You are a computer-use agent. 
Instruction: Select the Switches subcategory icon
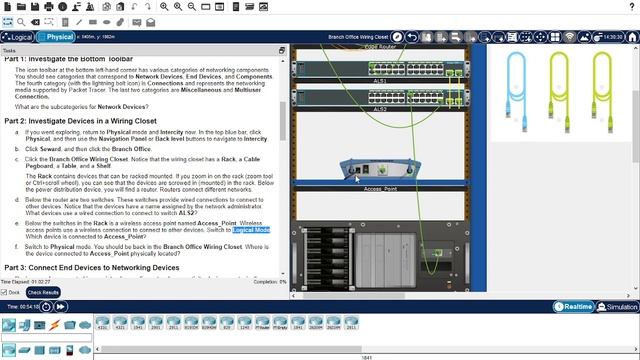pos(24,350)
